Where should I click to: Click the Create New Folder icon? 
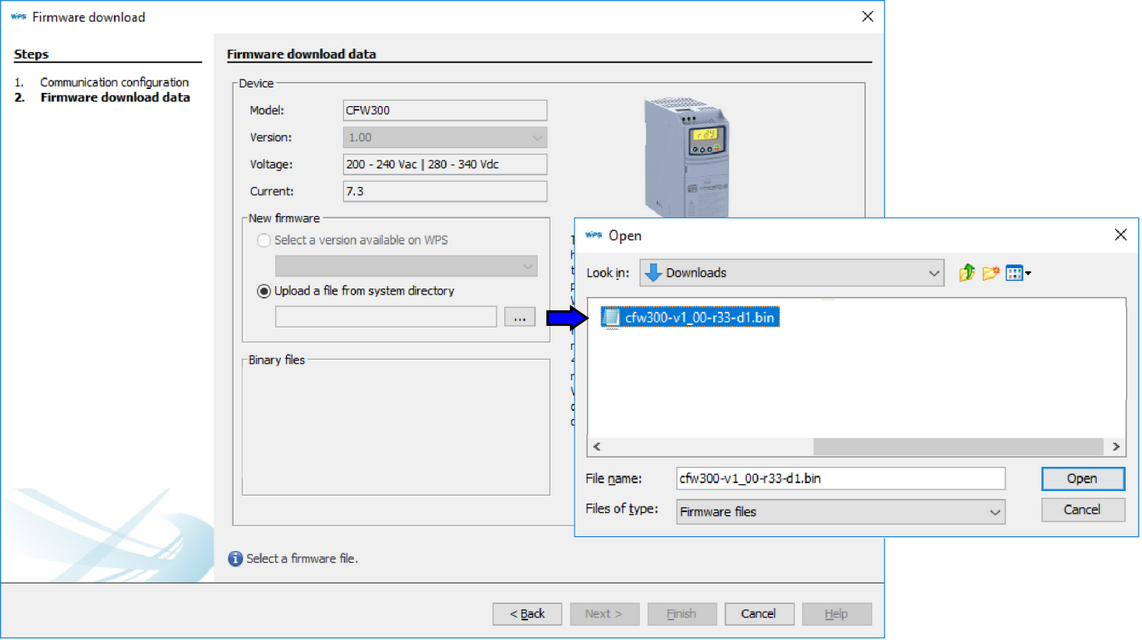(990, 273)
